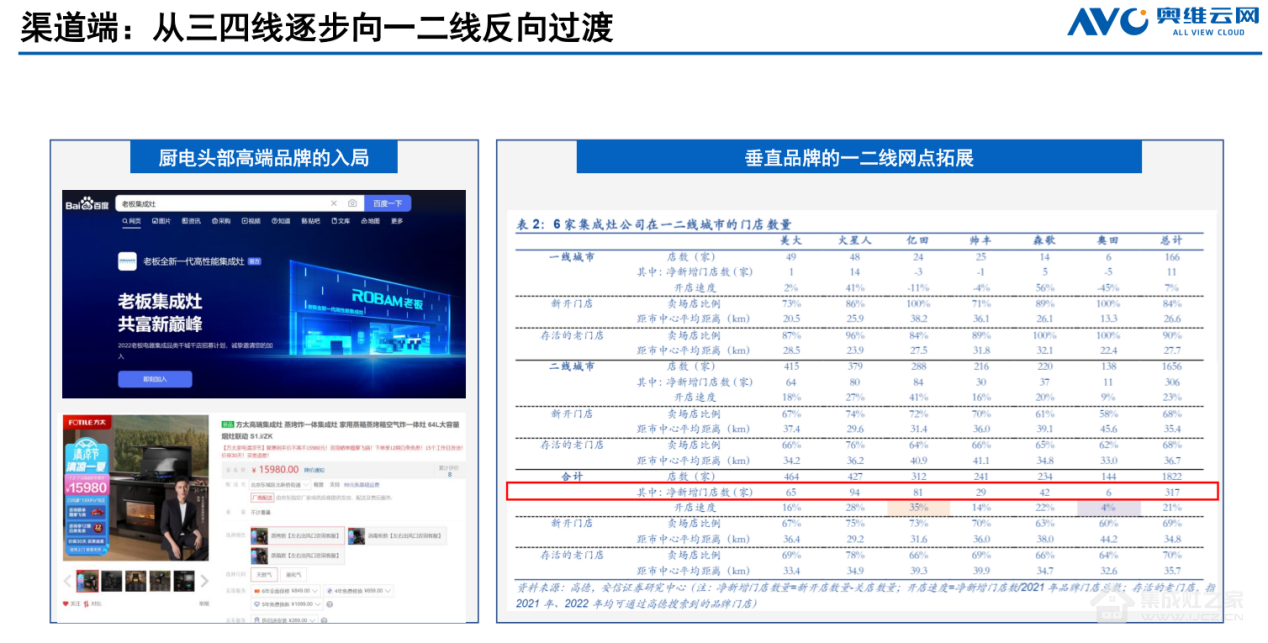Click the 森歌 column header
This screenshot has height=643, width=1268.
(1044, 241)
